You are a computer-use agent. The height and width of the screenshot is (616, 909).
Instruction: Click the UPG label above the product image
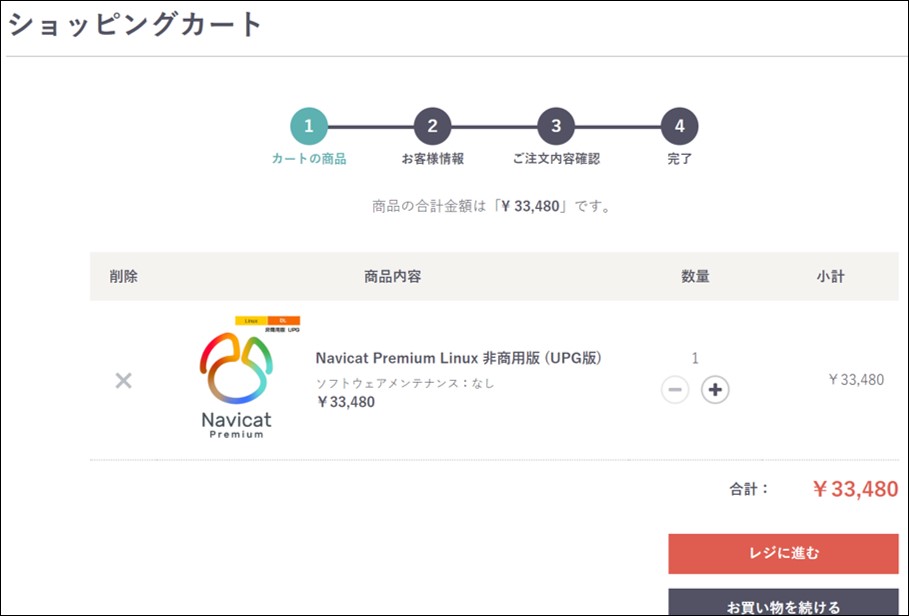coord(293,328)
